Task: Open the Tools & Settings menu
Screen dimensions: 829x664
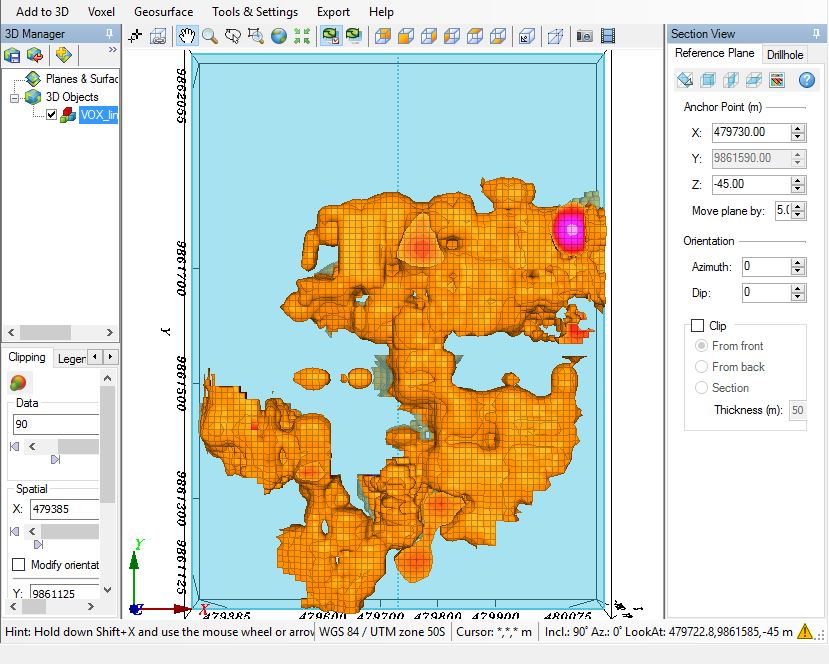Action: [x=254, y=12]
